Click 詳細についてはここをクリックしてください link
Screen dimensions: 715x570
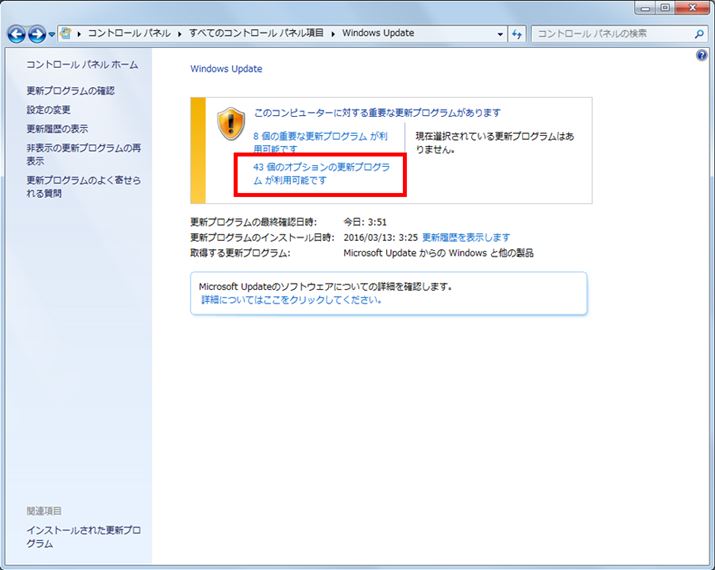pos(291,300)
